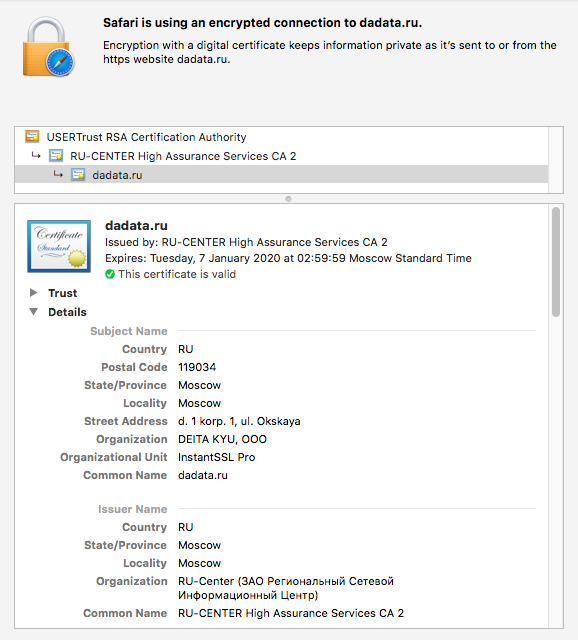This screenshot has height=640, width=578.
Task: Collapse the Details disclosure triangle
Action: coord(33,312)
